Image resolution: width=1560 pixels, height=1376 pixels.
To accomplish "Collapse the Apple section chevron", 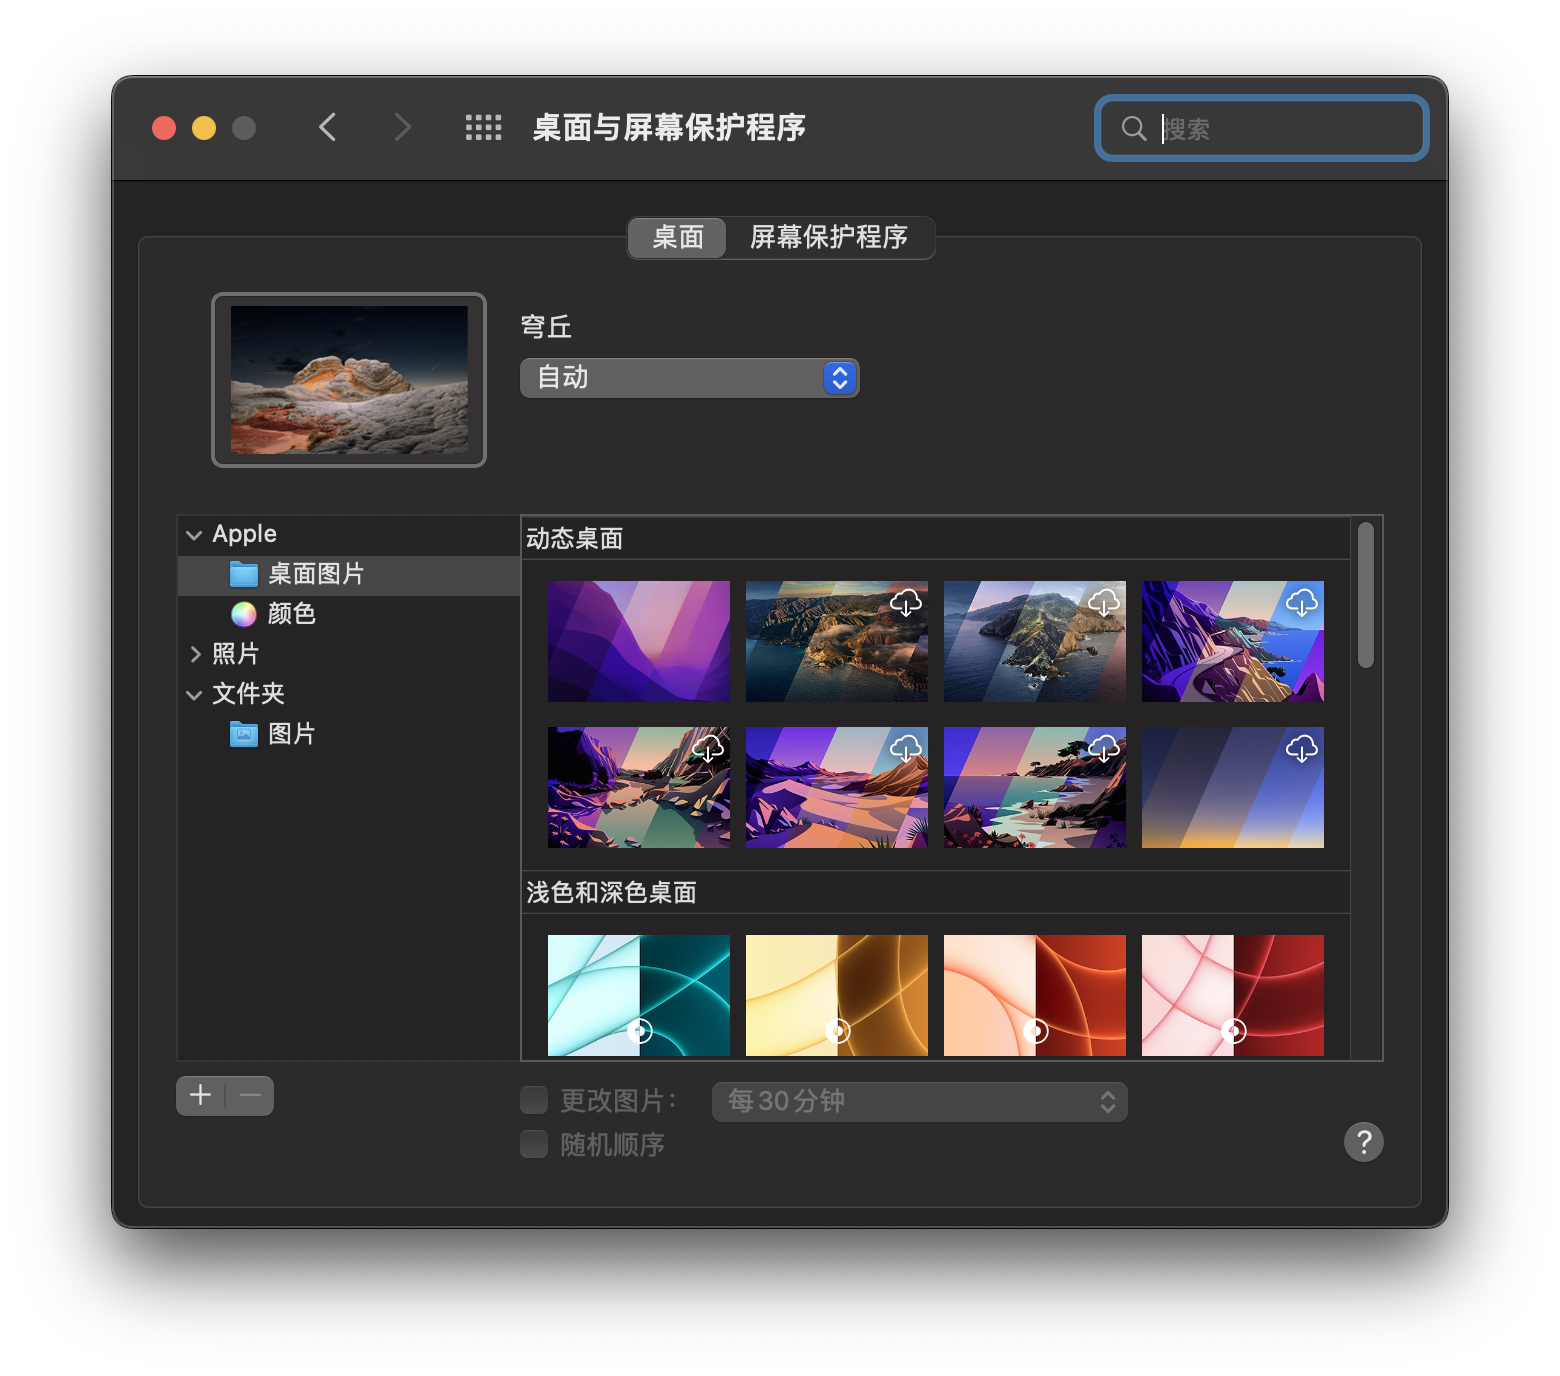I will (x=194, y=535).
